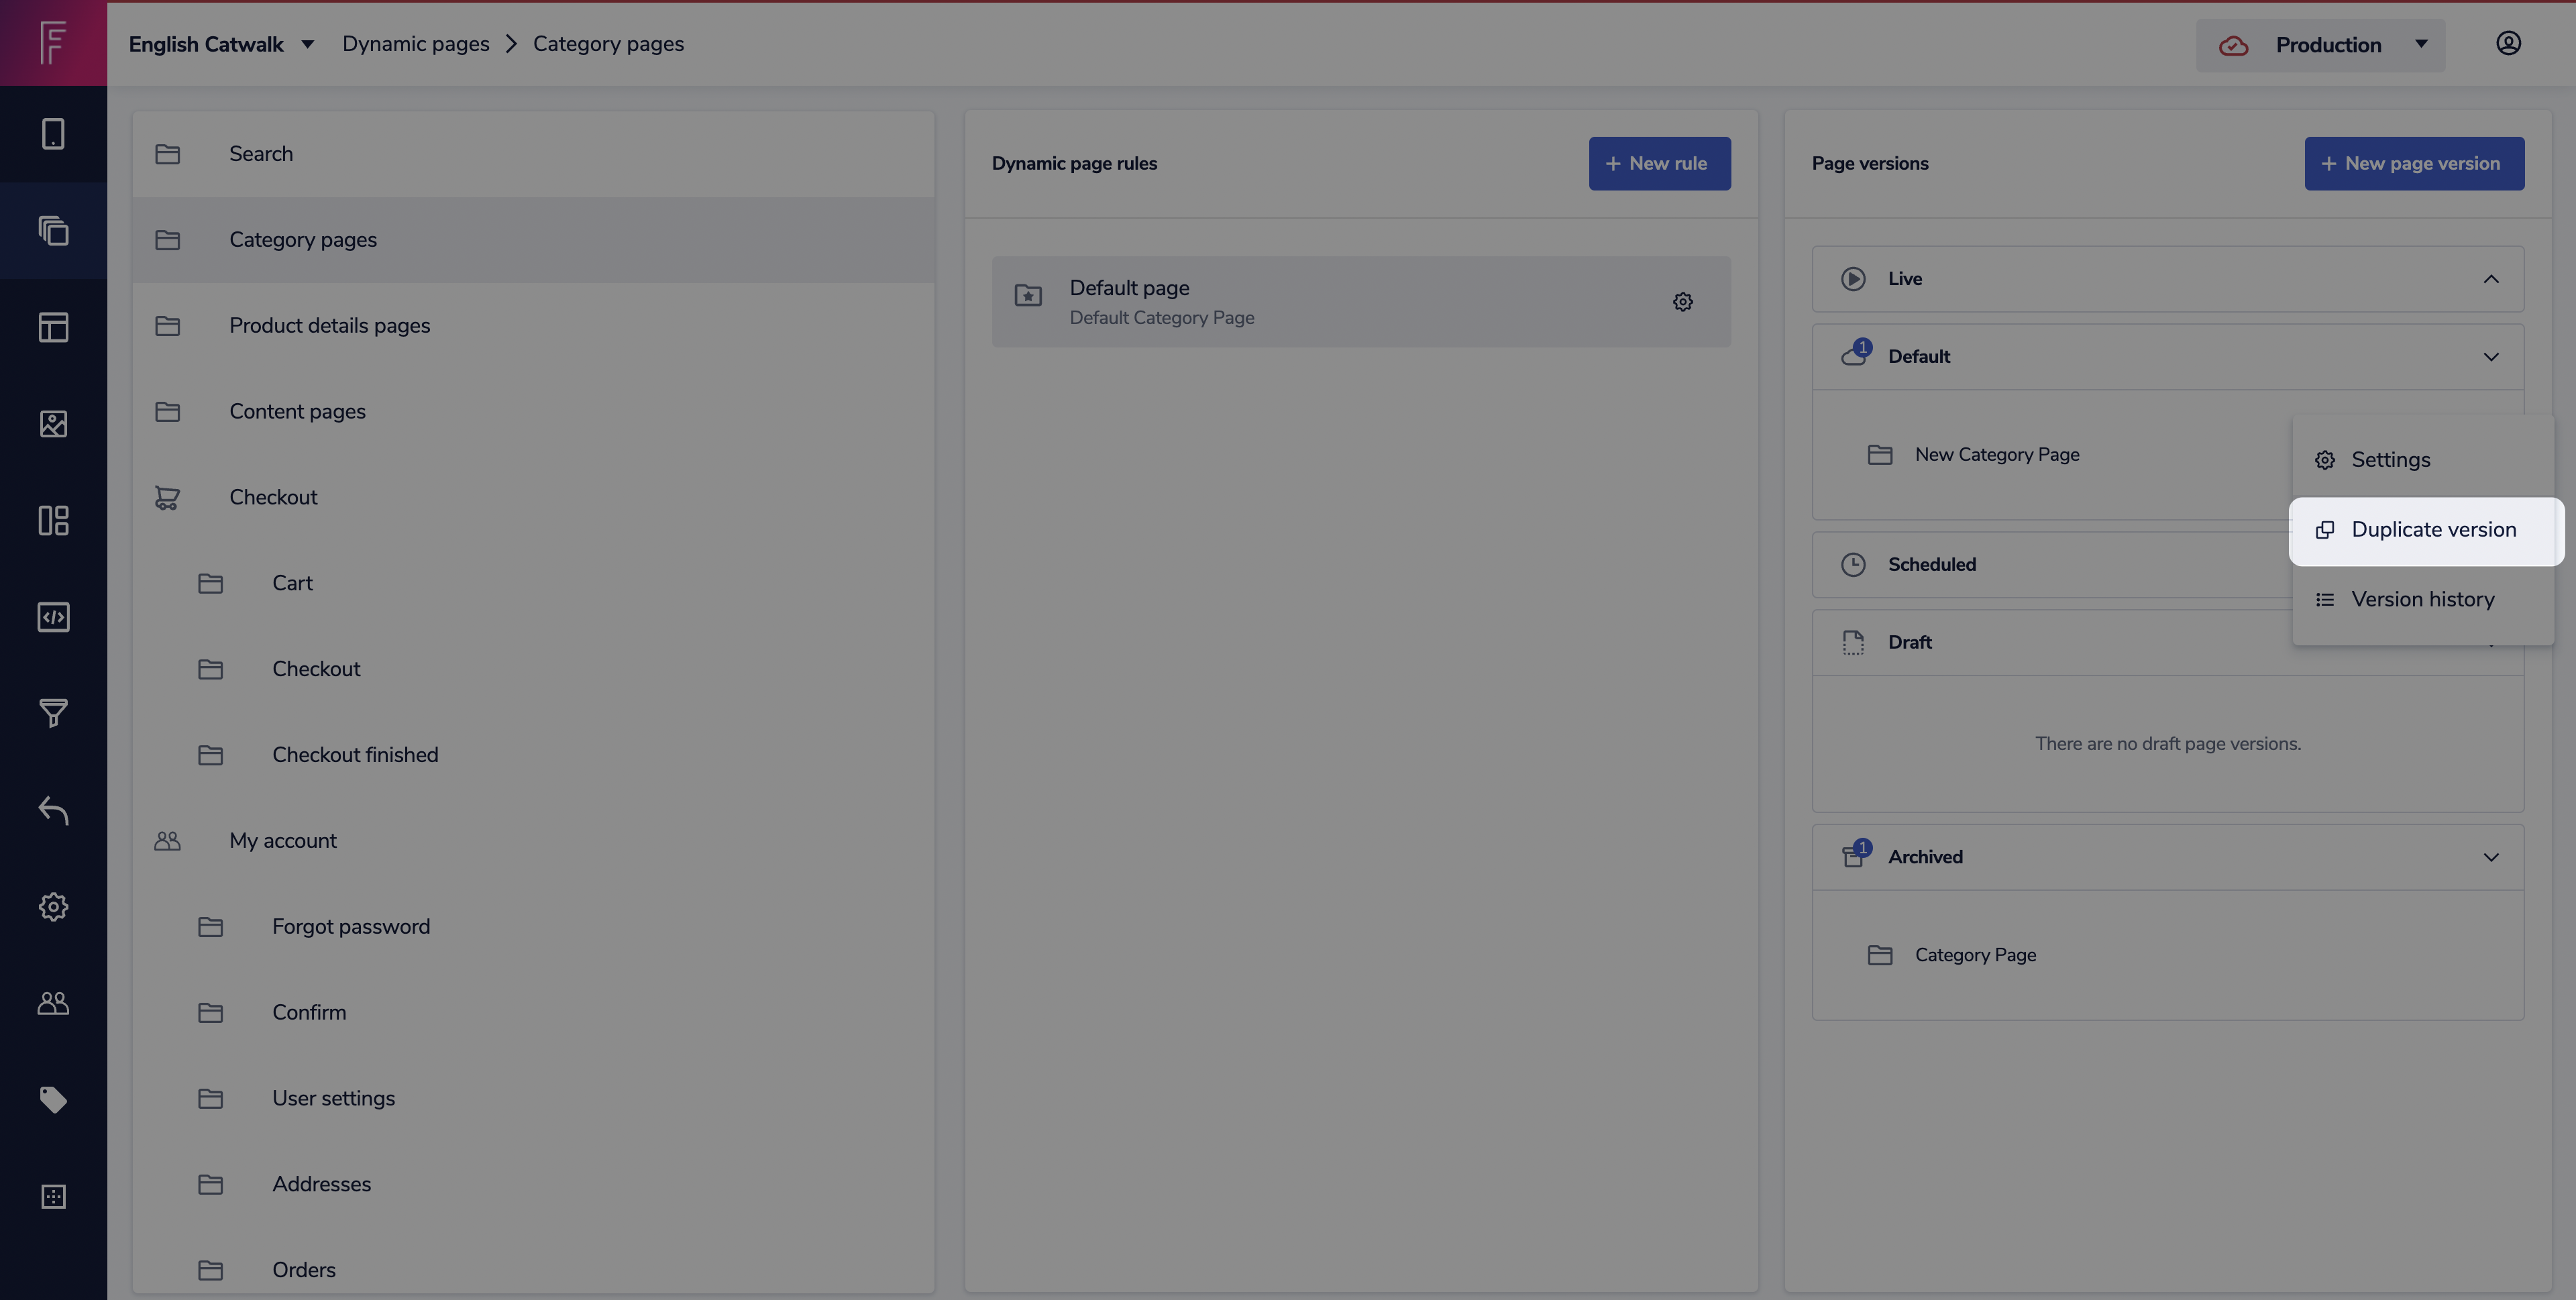Open the price tag sidebar icon
This screenshot has height=1300, width=2576.
pyautogui.click(x=53, y=1099)
